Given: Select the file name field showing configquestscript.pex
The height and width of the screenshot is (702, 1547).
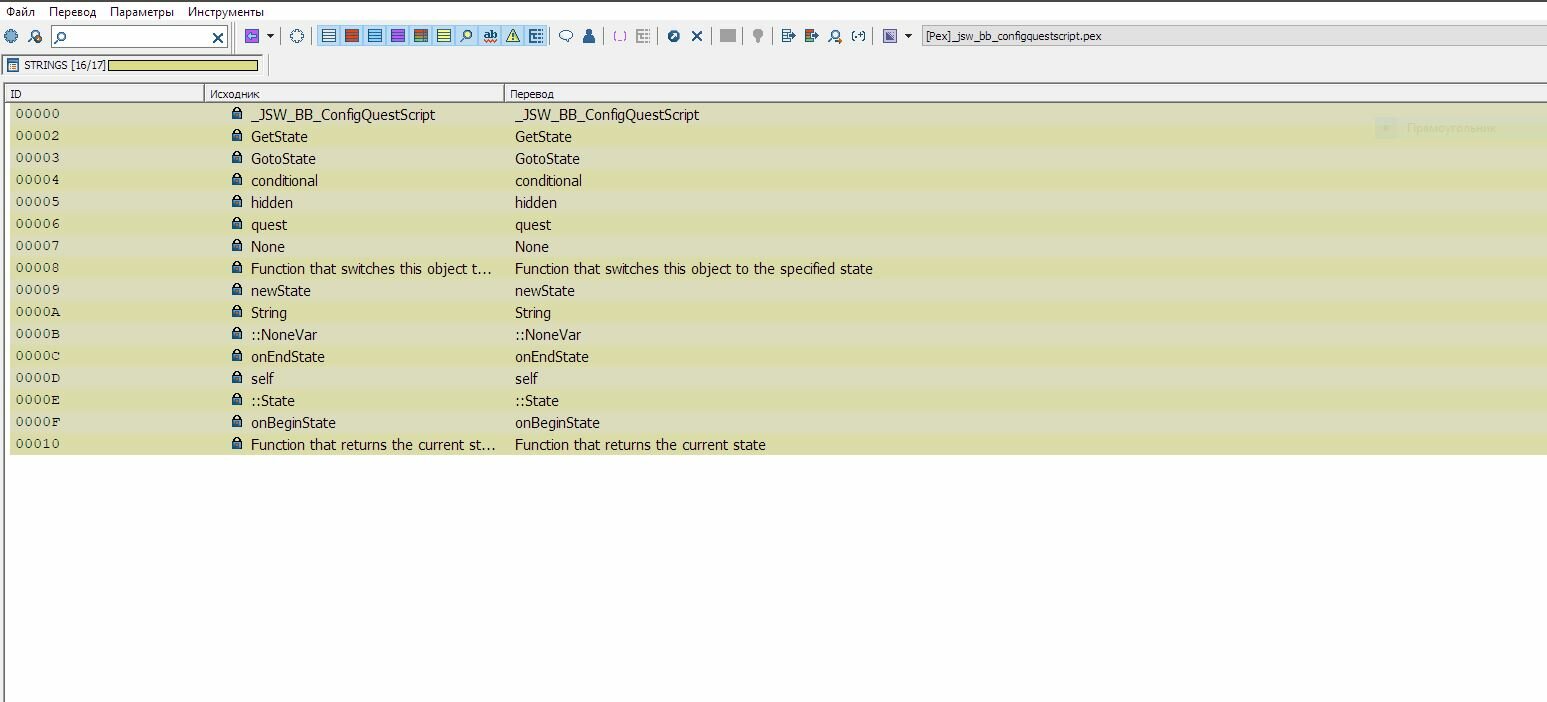Looking at the screenshot, I should (x=1234, y=36).
